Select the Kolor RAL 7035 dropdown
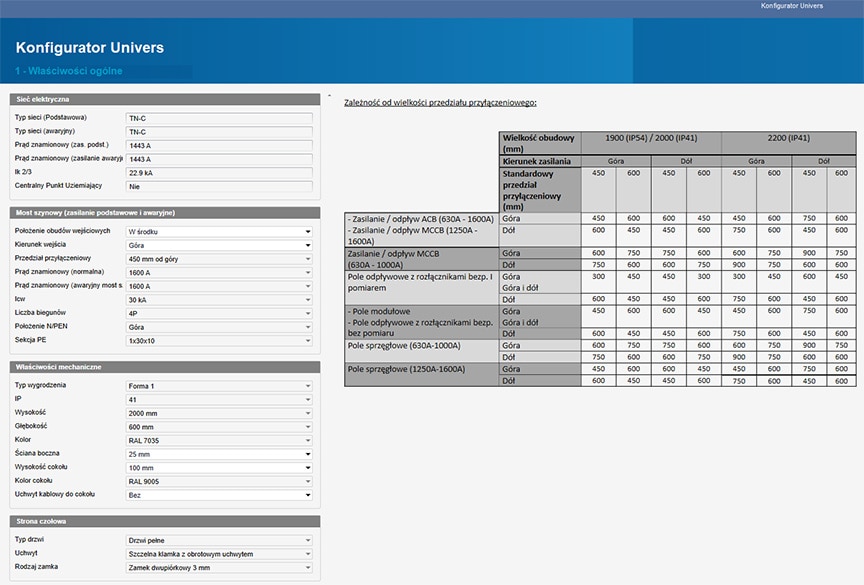The height and width of the screenshot is (585, 864). [x=219, y=440]
